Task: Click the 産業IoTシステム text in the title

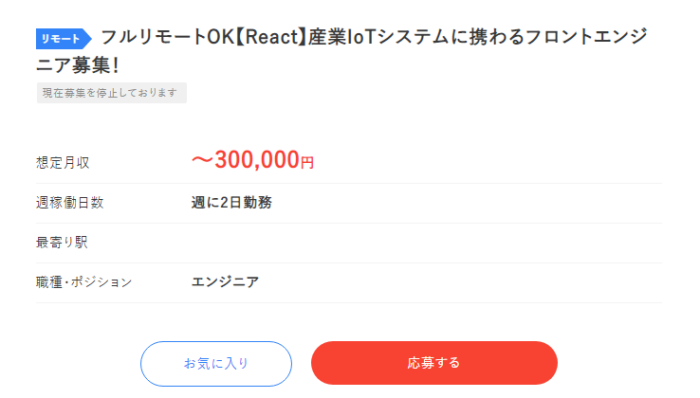Action: pyautogui.click(x=378, y=37)
